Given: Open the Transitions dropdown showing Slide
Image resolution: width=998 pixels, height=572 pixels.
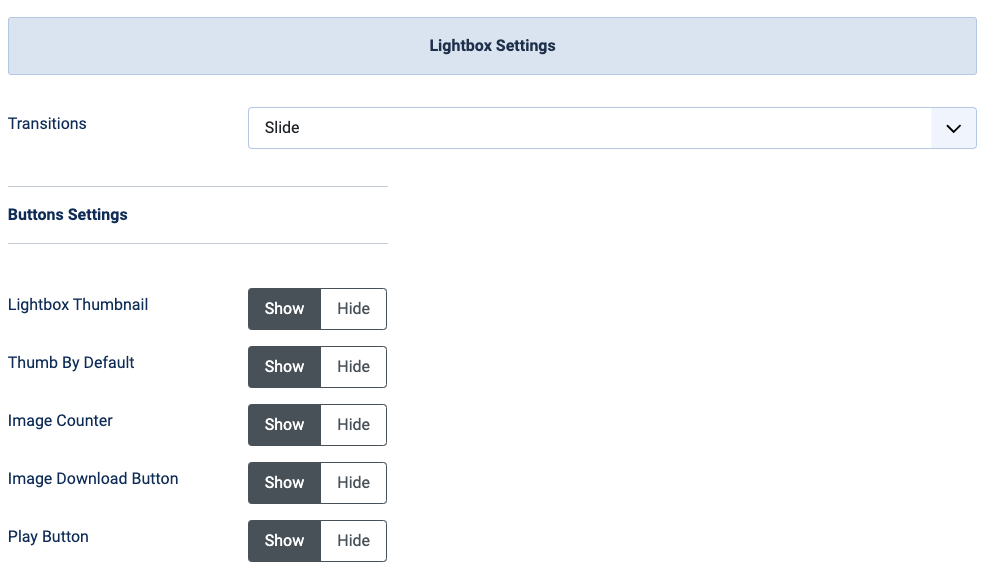Looking at the screenshot, I should click(x=612, y=128).
